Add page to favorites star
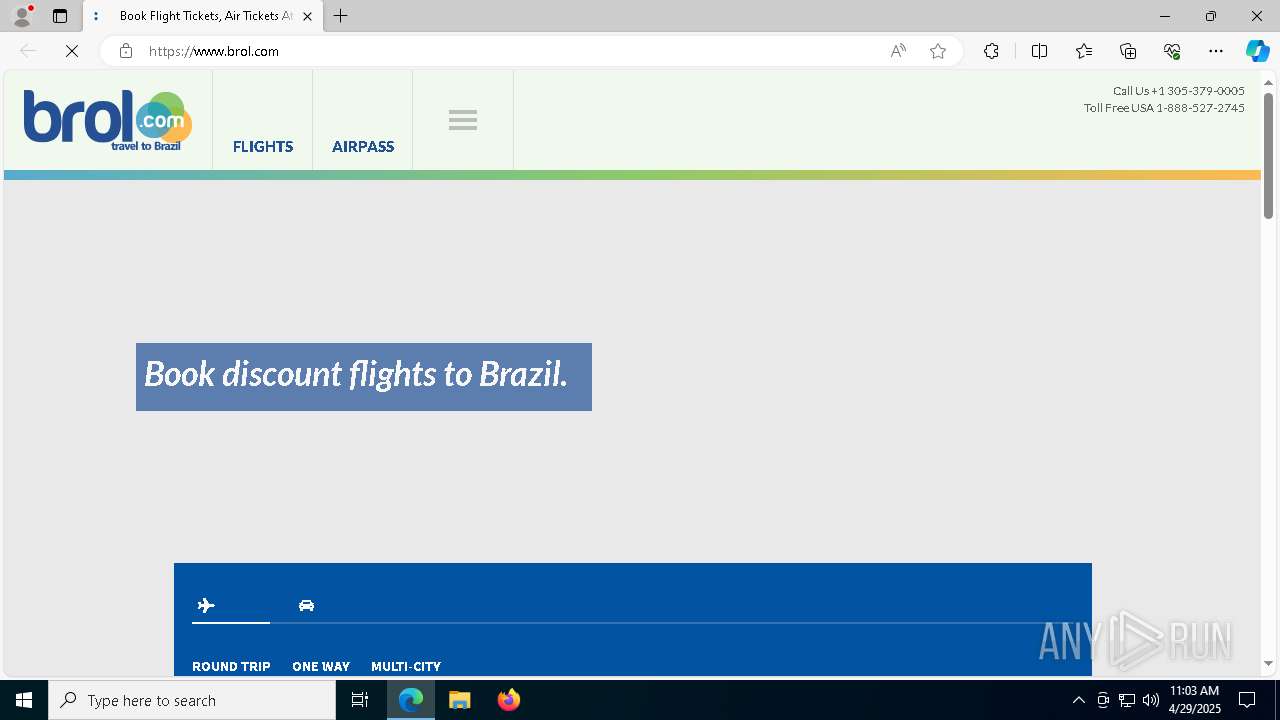The height and width of the screenshot is (720, 1280). 938,51
